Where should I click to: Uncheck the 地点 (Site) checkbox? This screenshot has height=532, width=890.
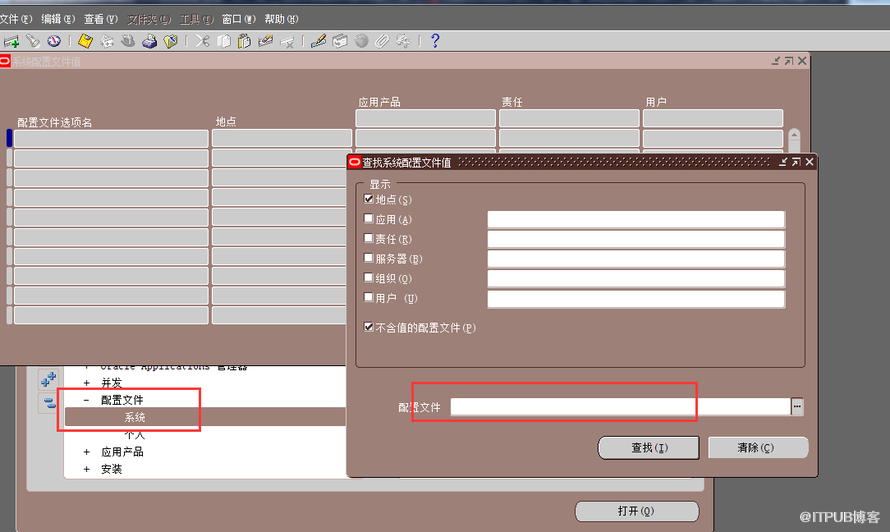[369, 200]
